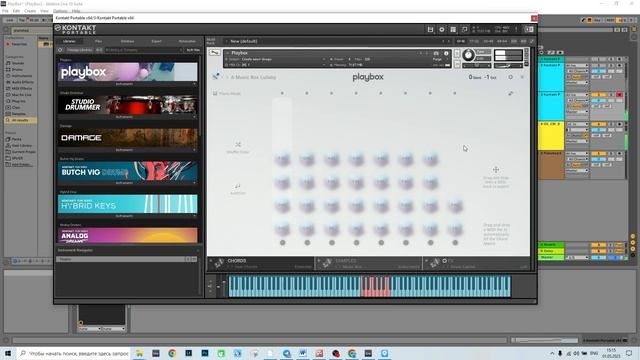This screenshot has height=360, width=640.
Task: Toggle the first step dot under the sample grid
Action: click(282, 243)
